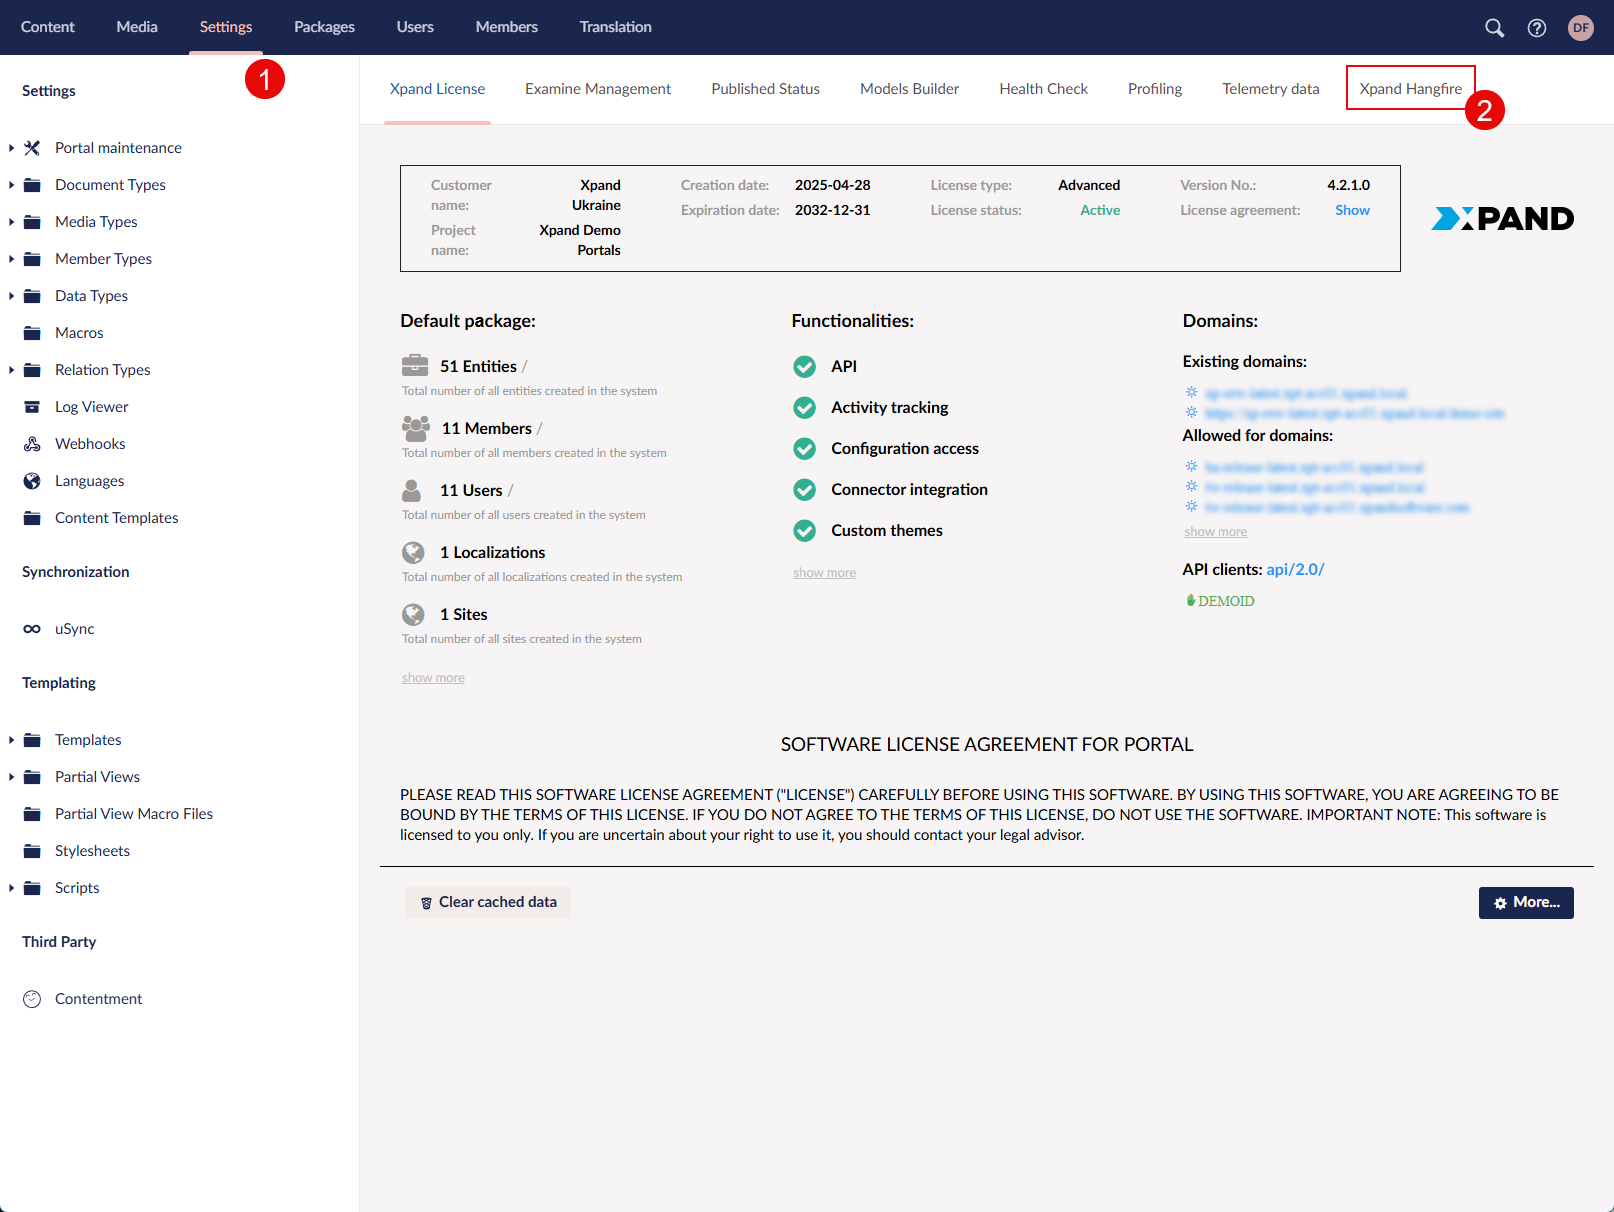1614x1212 pixels.
Task: Open the search magnifier icon
Action: [1494, 28]
